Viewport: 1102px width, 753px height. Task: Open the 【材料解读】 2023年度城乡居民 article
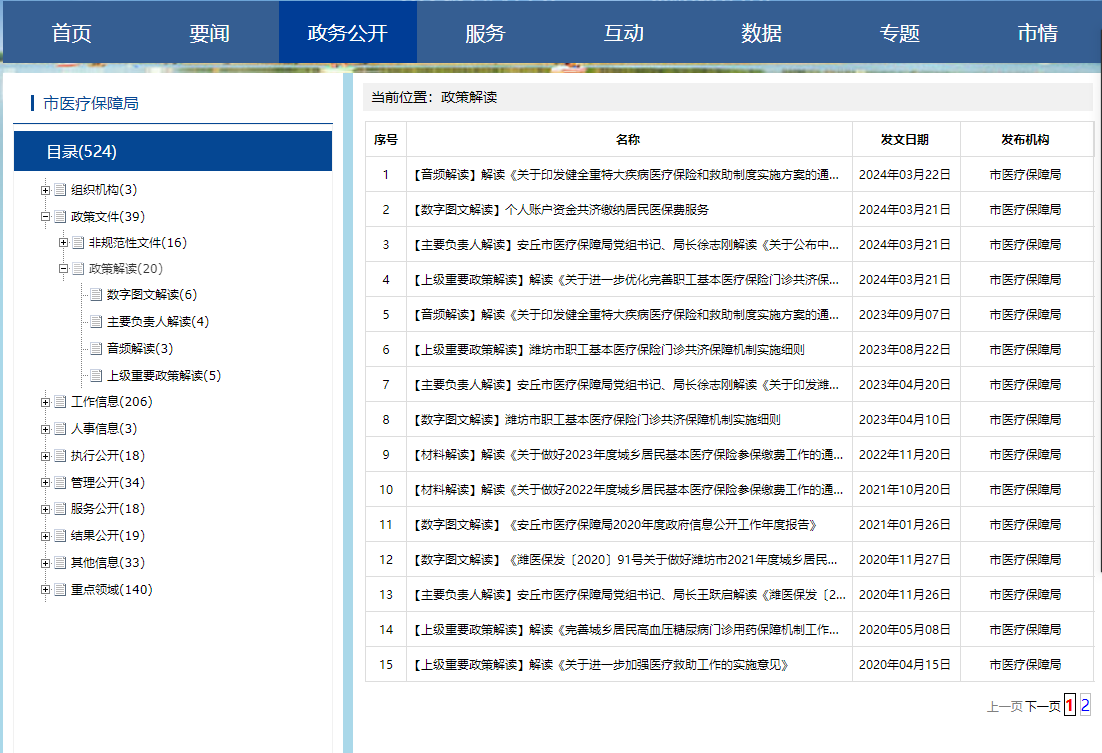click(628, 455)
